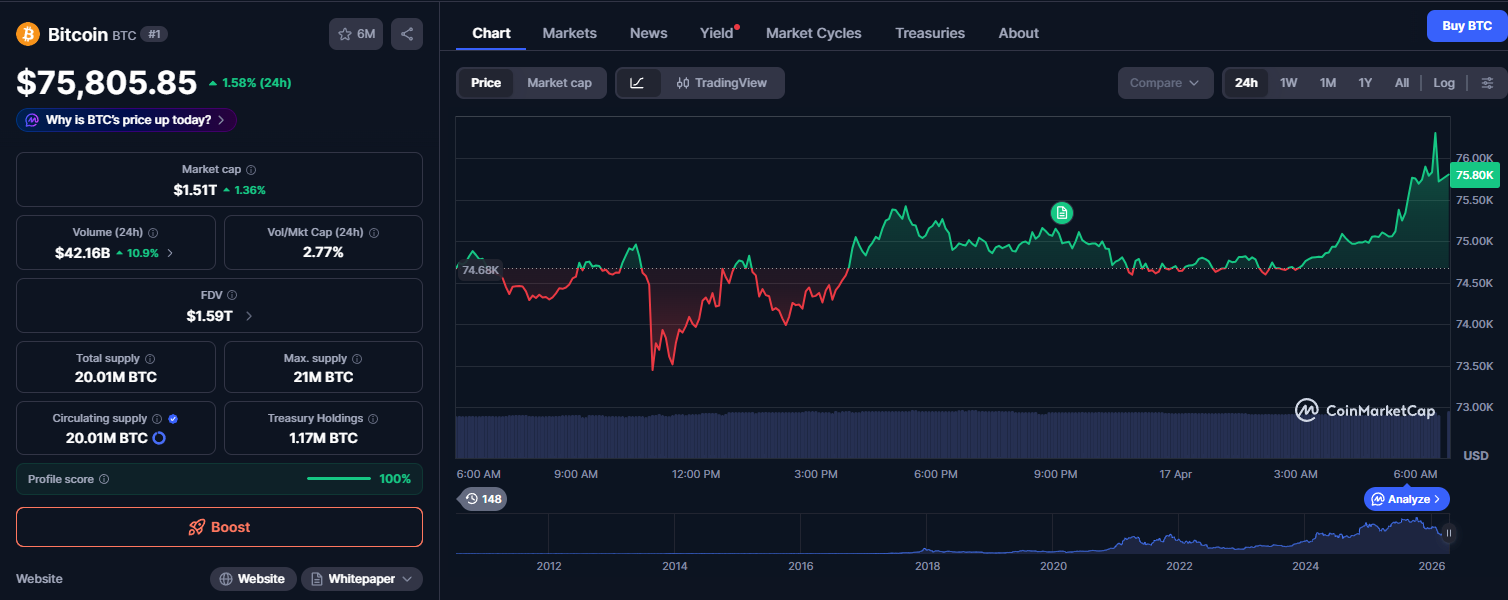Click the $1.51T market cap value
1508x600 pixels.
coord(195,190)
